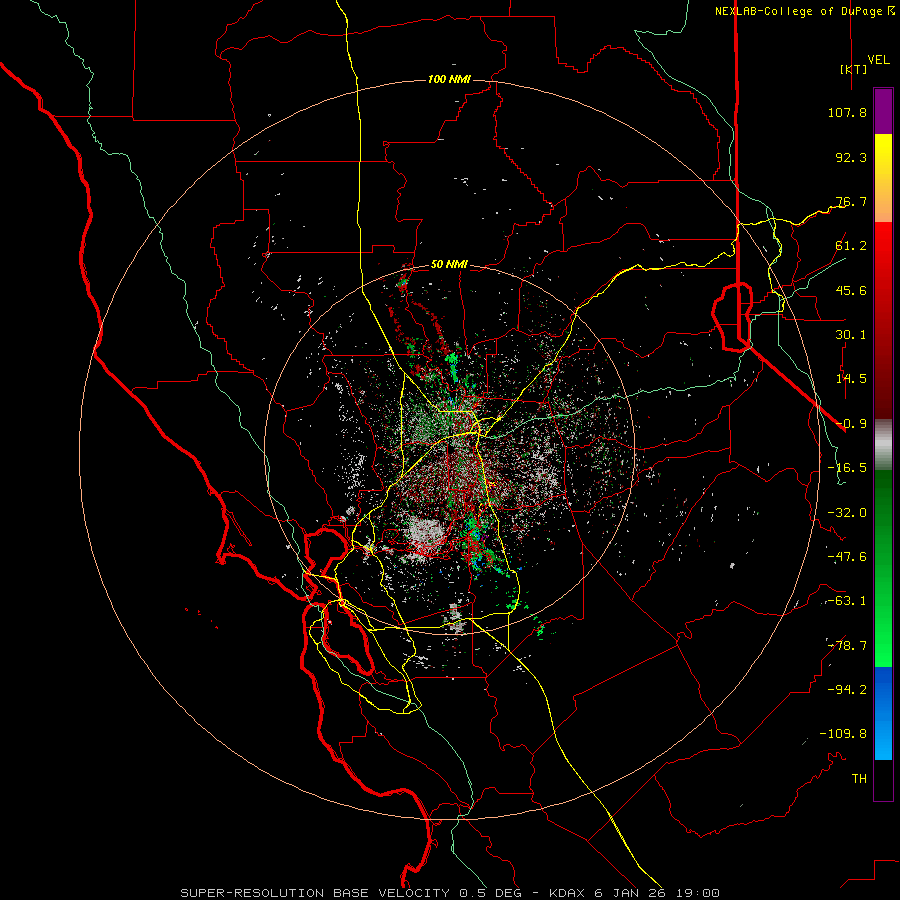Click the -0.9 velocity scale value
The image size is (900, 900).
tap(851, 424)
